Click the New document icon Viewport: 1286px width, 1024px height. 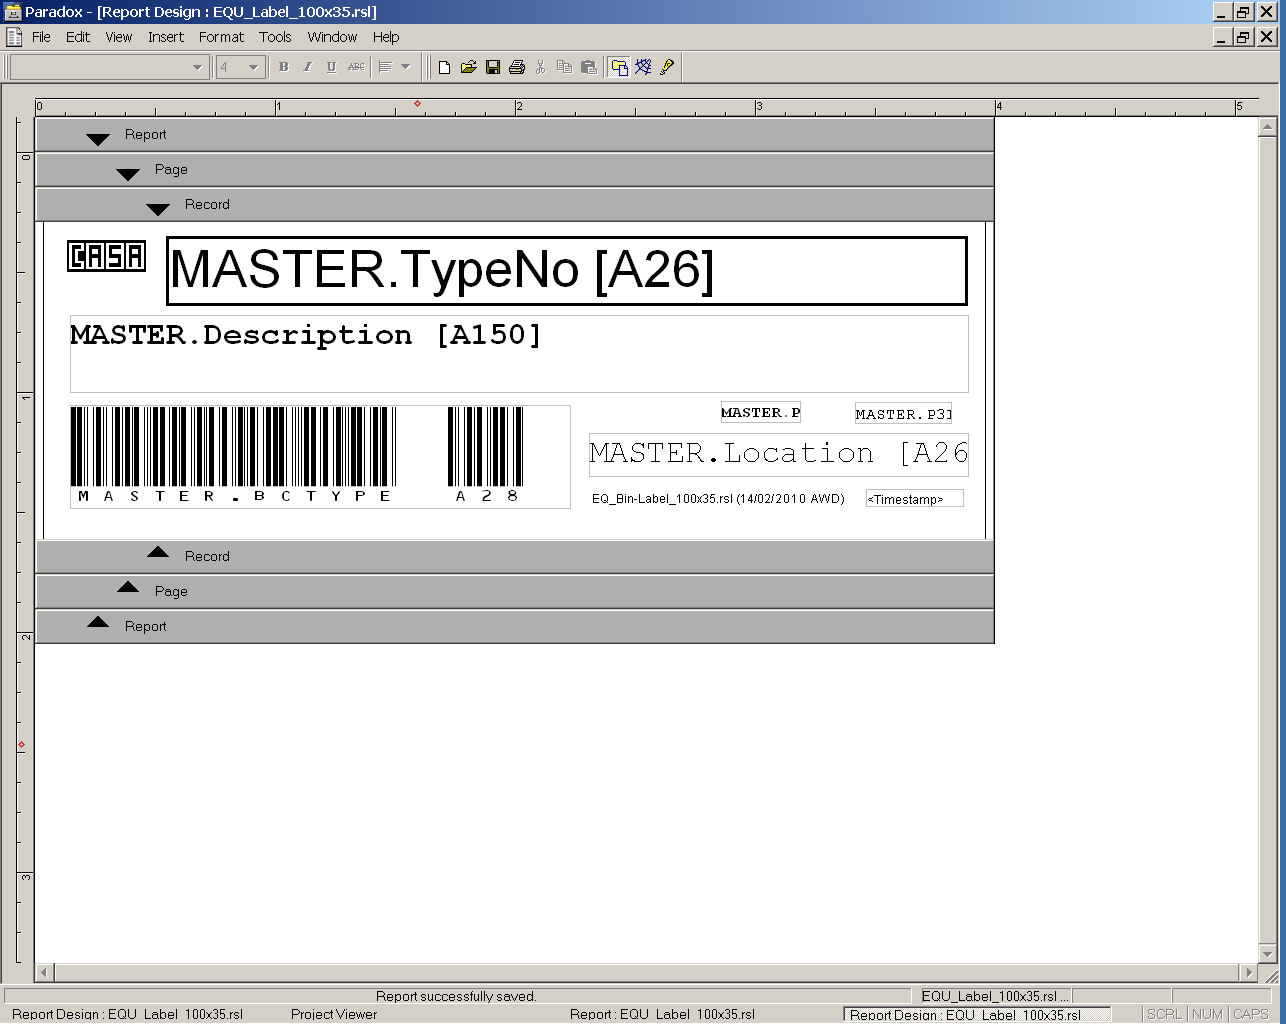tap(445, 67)
